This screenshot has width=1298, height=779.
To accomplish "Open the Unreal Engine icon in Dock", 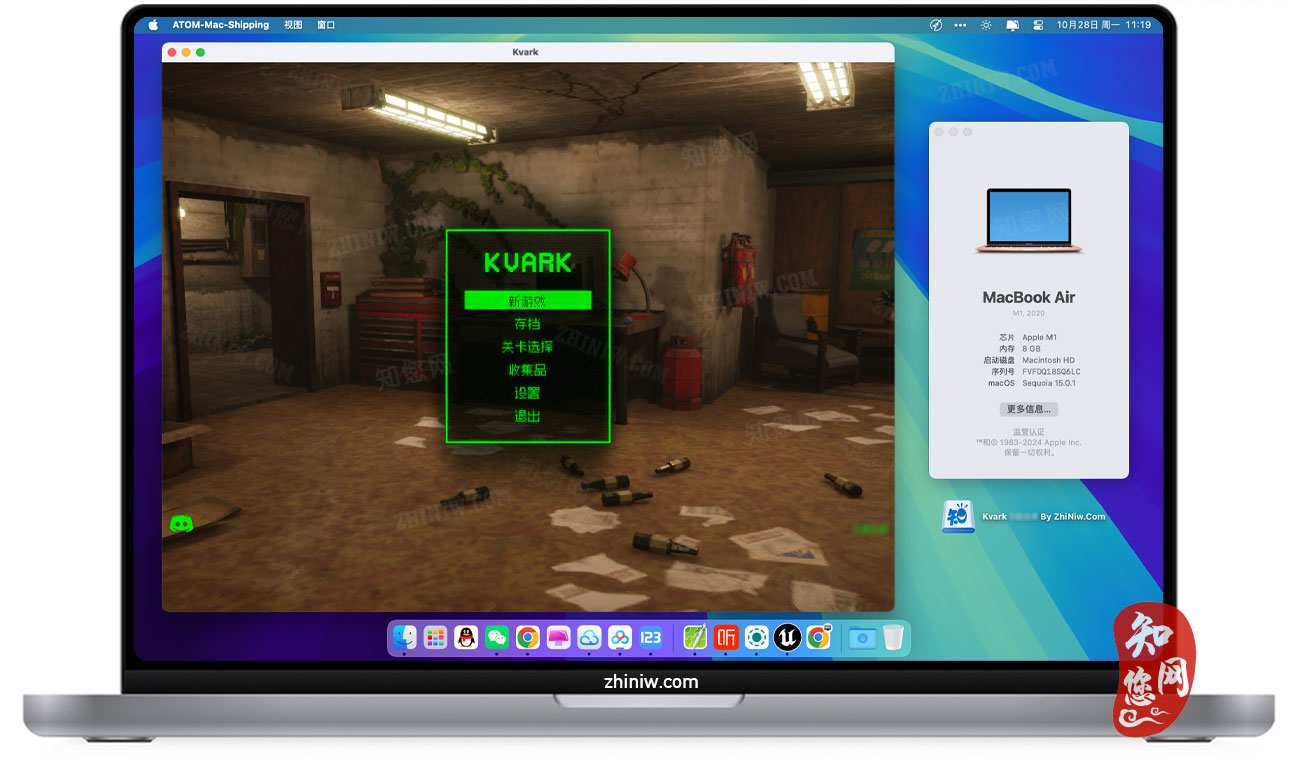I will point(788,637).
